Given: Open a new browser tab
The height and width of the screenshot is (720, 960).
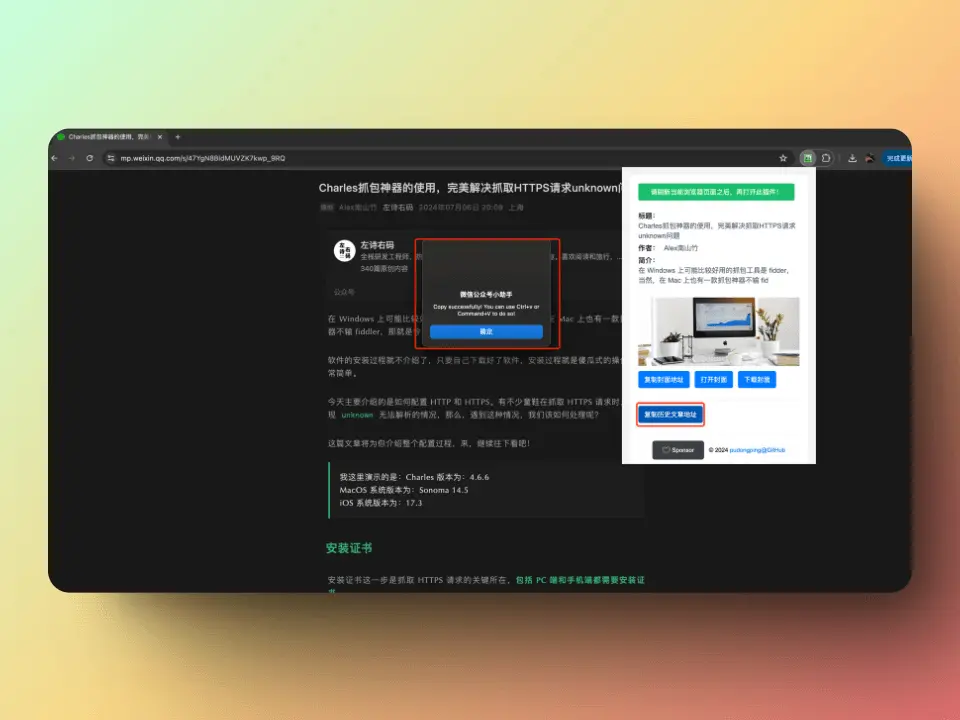Looking at the screenshot, I should tap(178, 136).
